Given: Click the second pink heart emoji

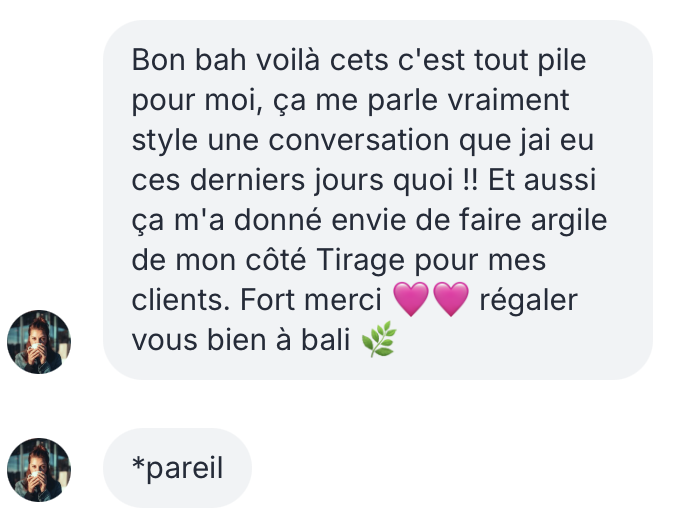Looking at the screenshot, I should (x=450, y=299).
